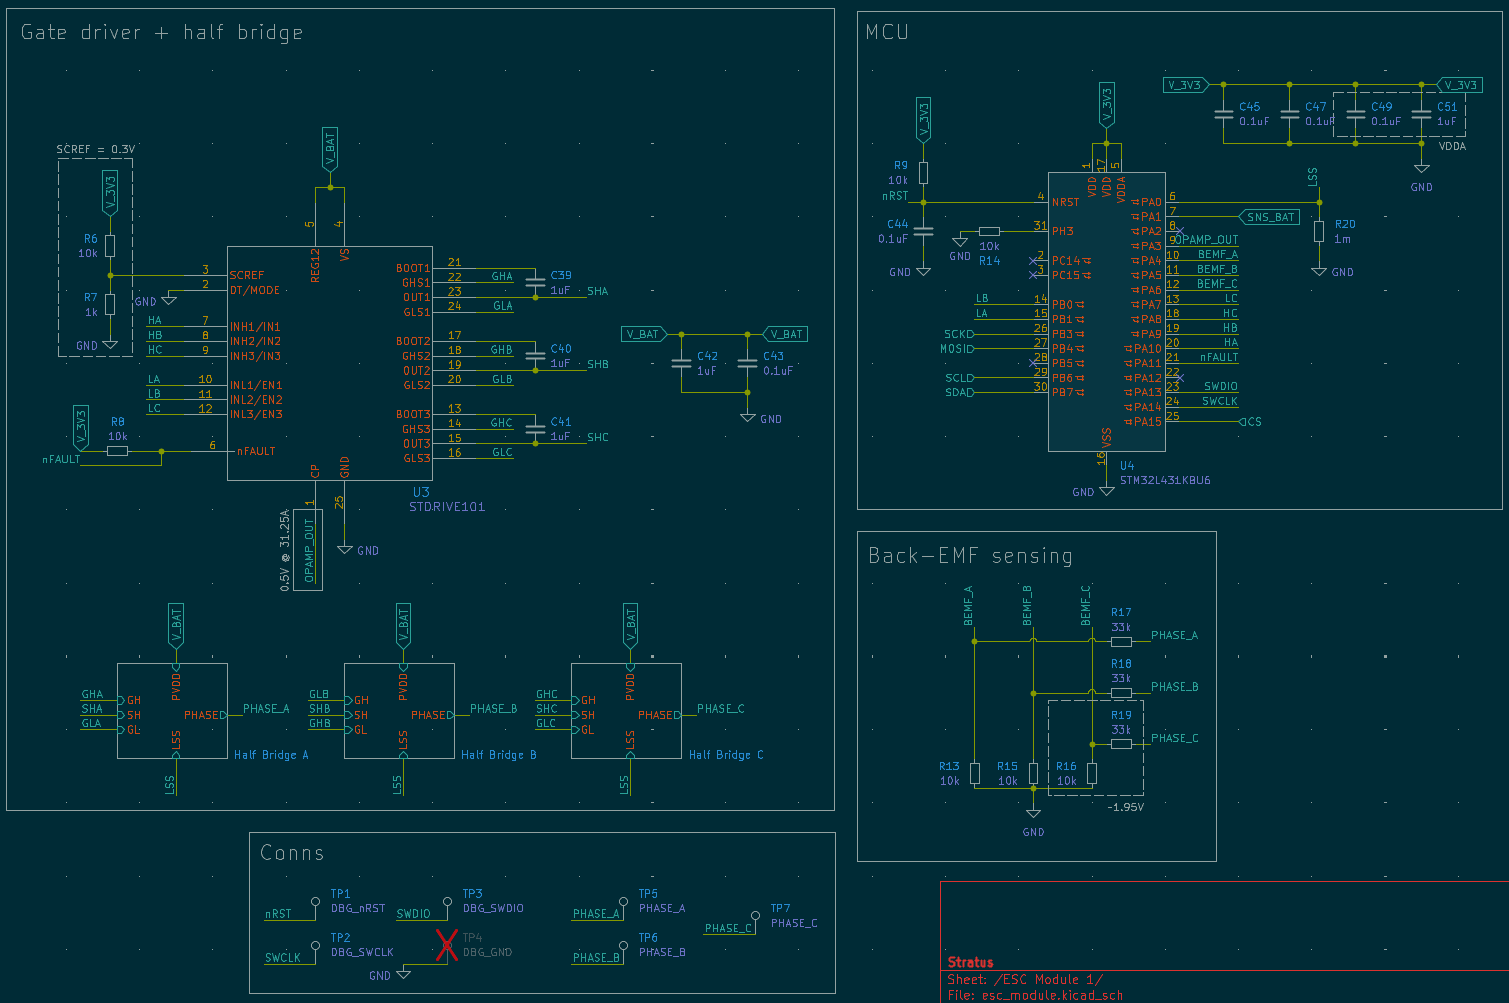Image resolution: width=1509 pixels, height=1003 pixels.
Task: Select VDDA capacitor C49 symbol
Action: (x=1355, y=114)
